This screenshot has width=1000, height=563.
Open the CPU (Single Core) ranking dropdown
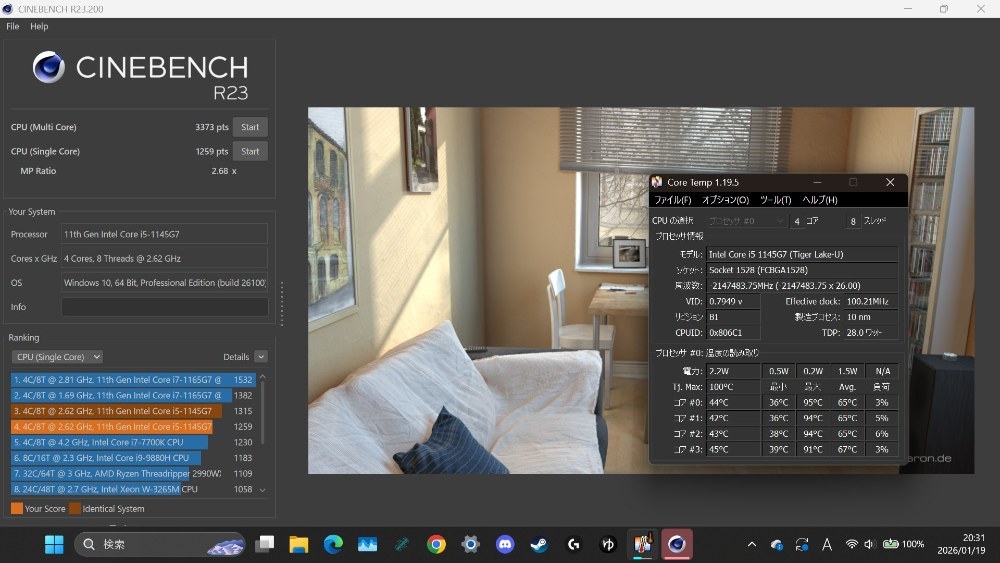(57, 357)
